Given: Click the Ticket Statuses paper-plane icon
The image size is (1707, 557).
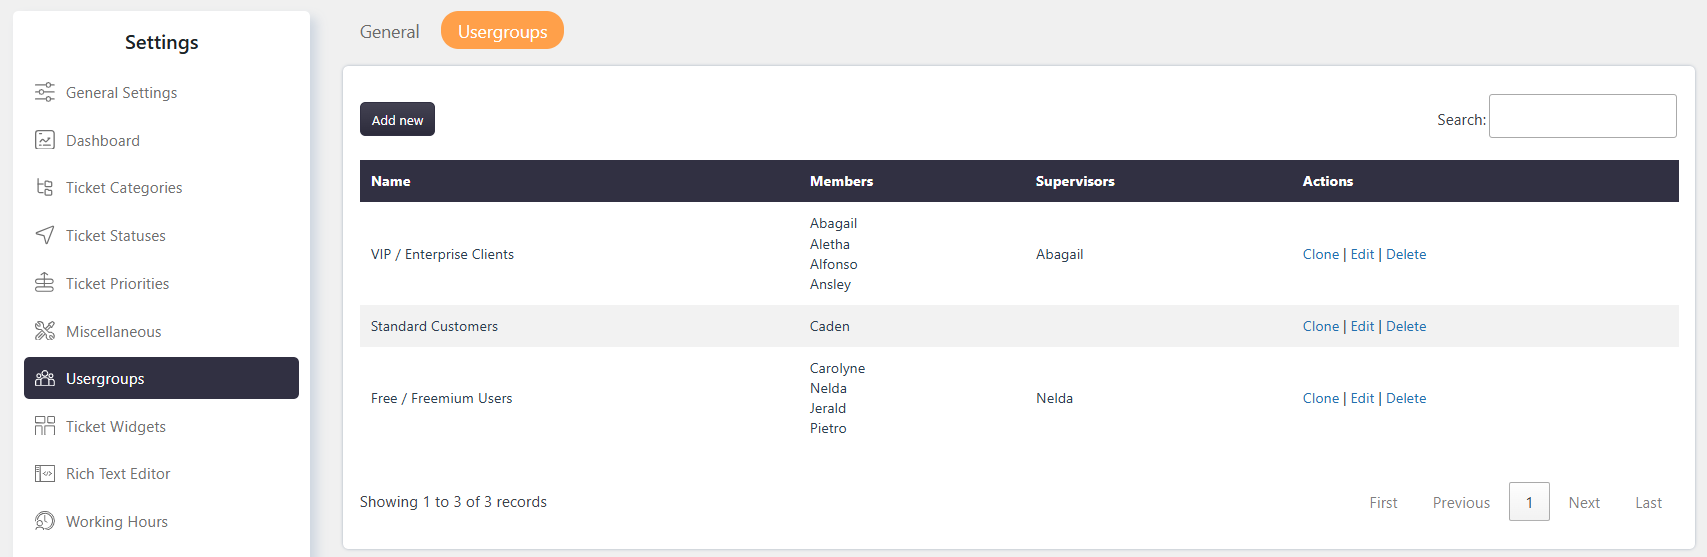Looking at the screenshot, I should (45, 235).
